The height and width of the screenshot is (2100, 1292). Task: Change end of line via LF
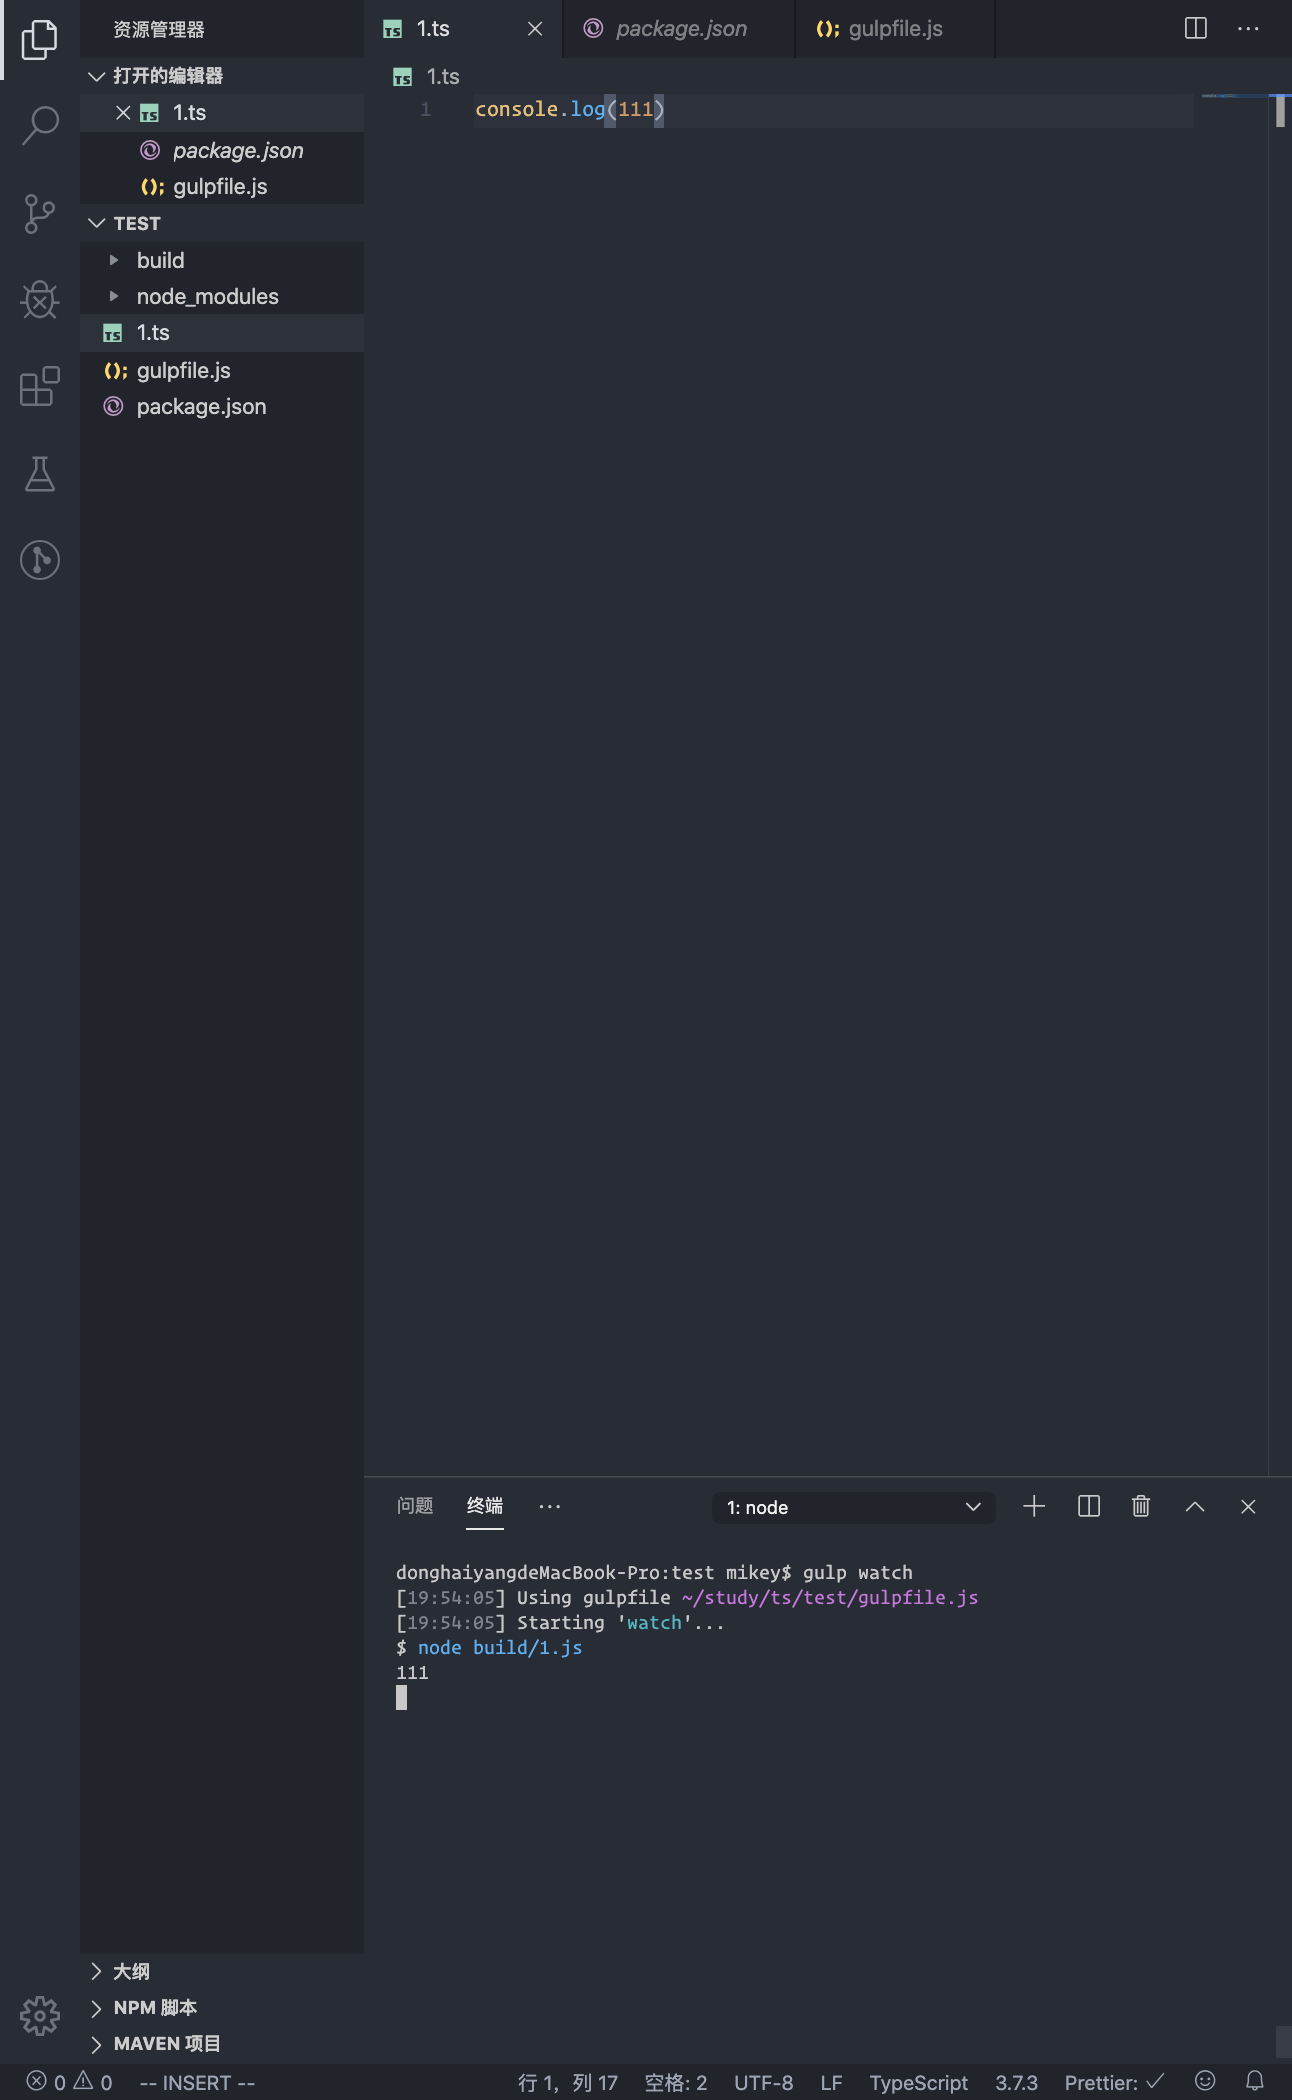[x=831, y=2082]
